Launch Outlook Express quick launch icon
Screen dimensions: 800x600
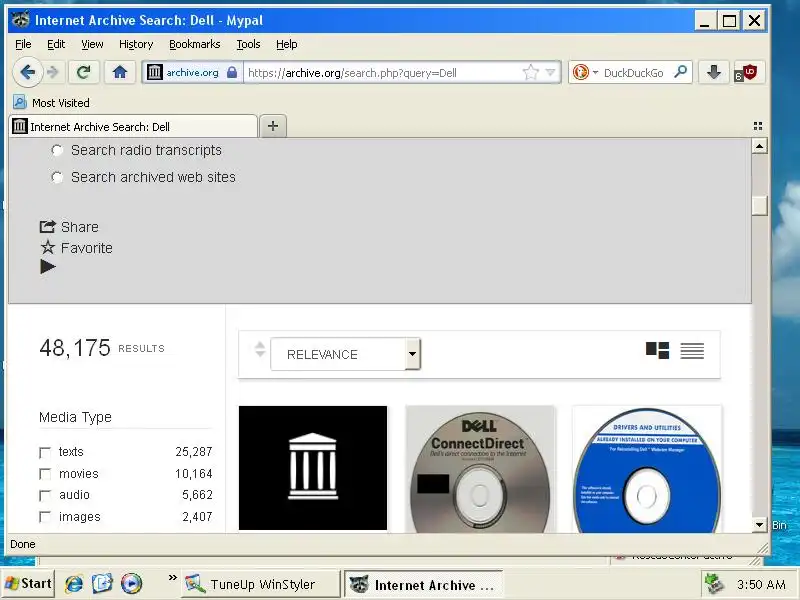coord(102,584)
